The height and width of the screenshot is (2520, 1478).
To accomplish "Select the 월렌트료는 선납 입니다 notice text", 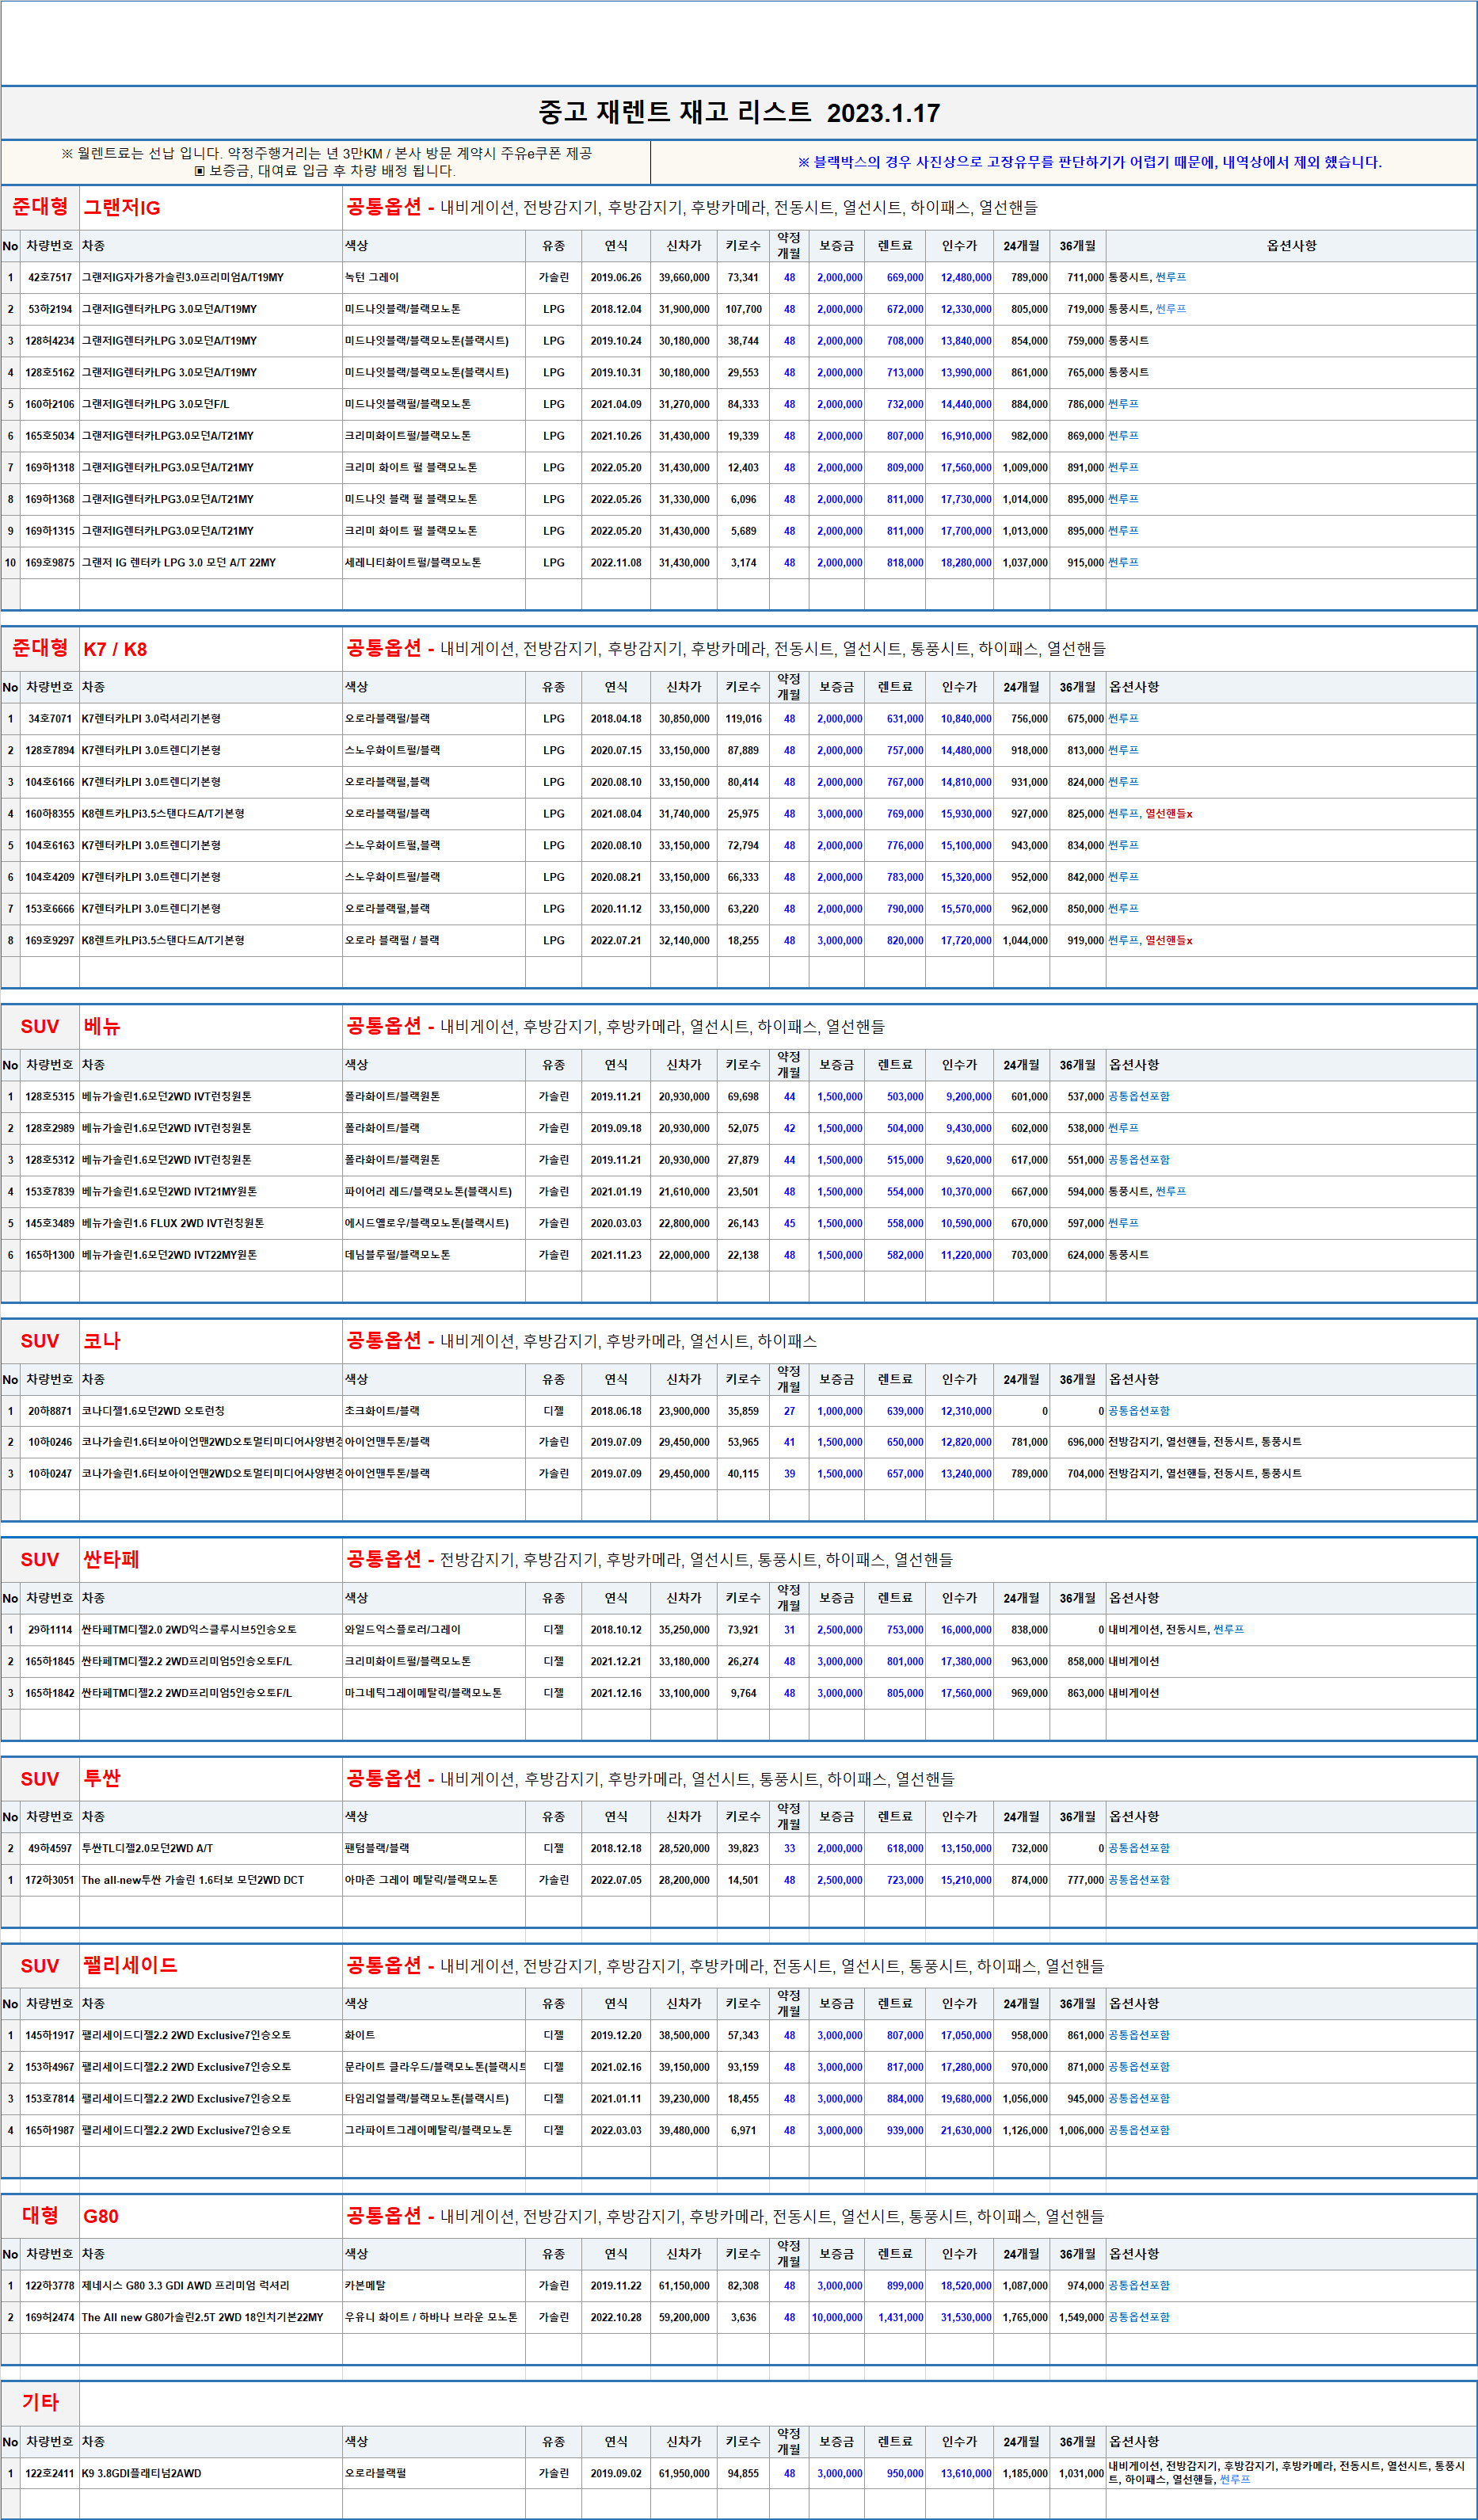I will coord(326,153).
